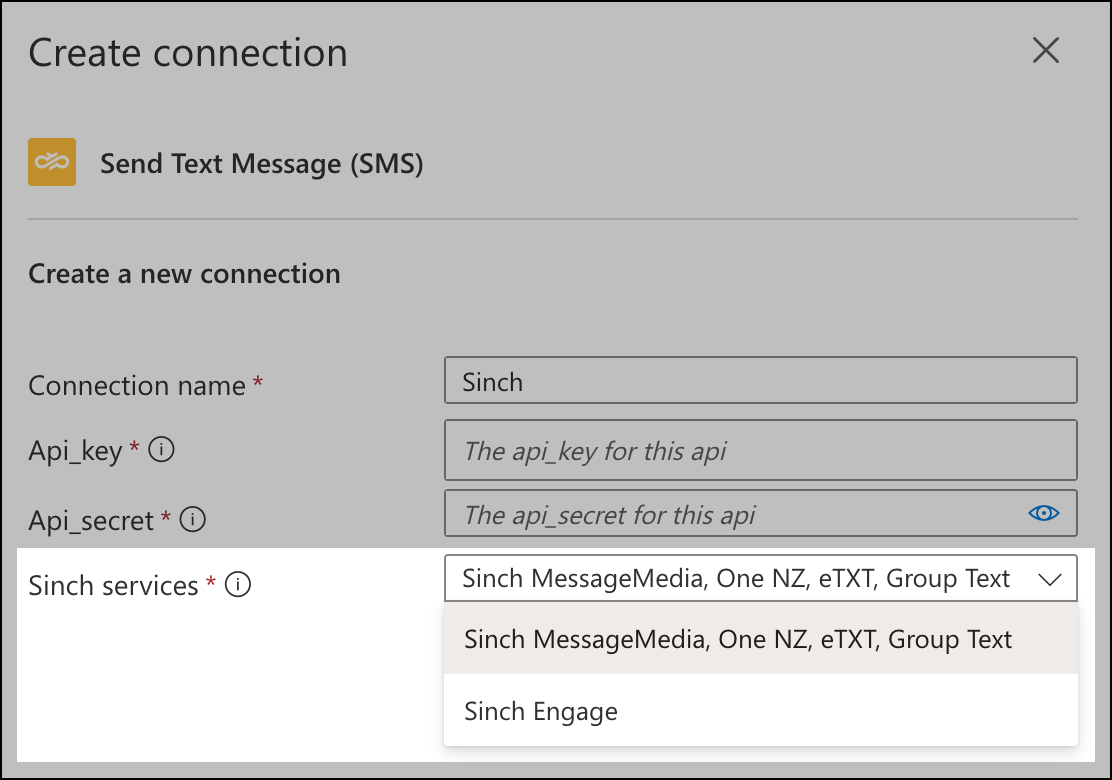Choose the Sinch Engage option

tap(760, 711)
